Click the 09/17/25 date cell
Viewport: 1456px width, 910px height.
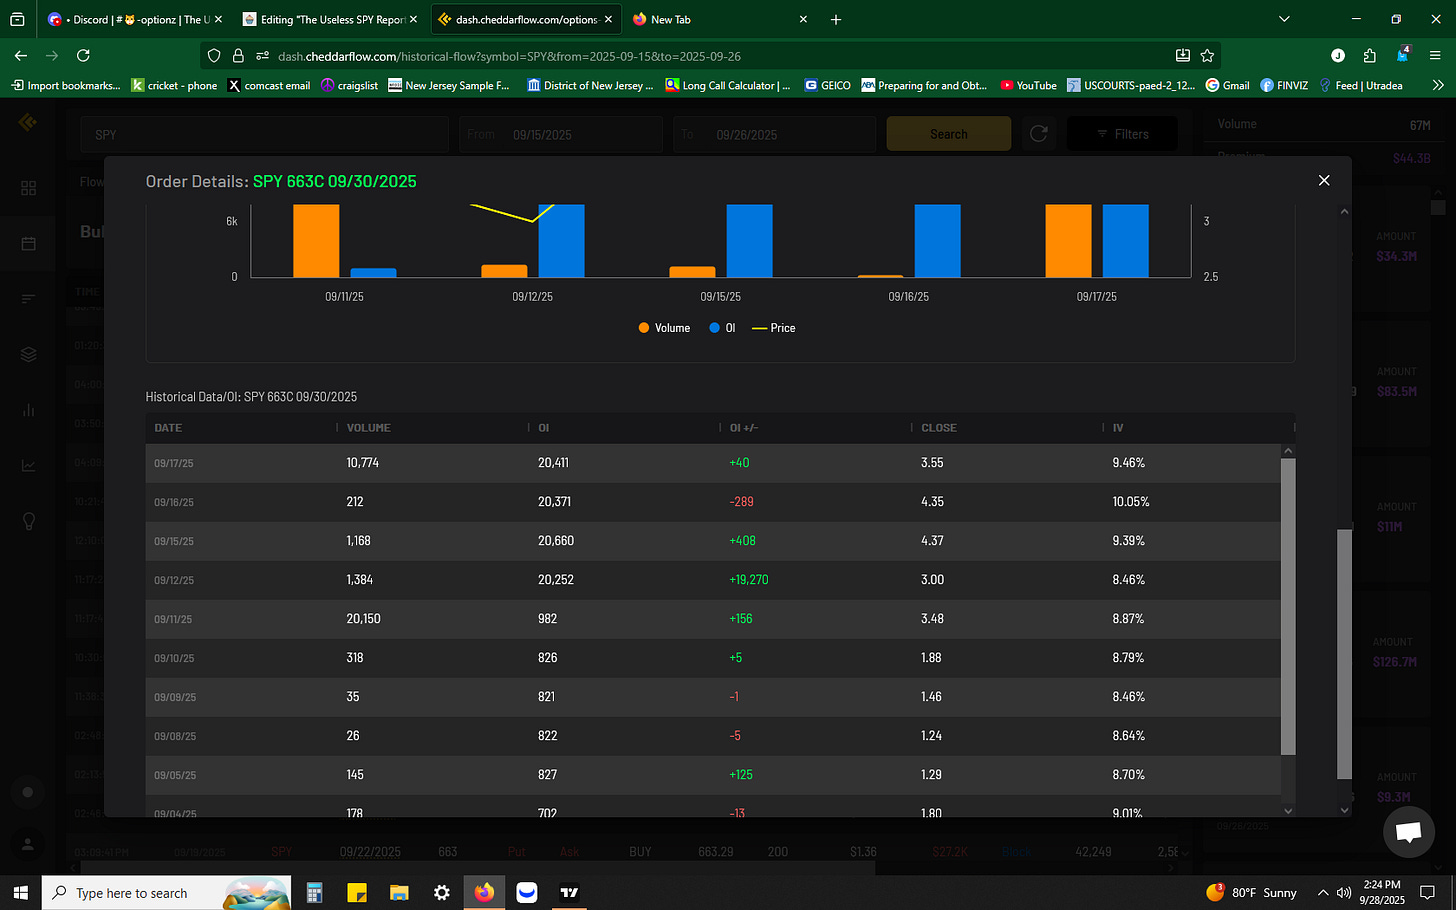click(x=174, y=463)
